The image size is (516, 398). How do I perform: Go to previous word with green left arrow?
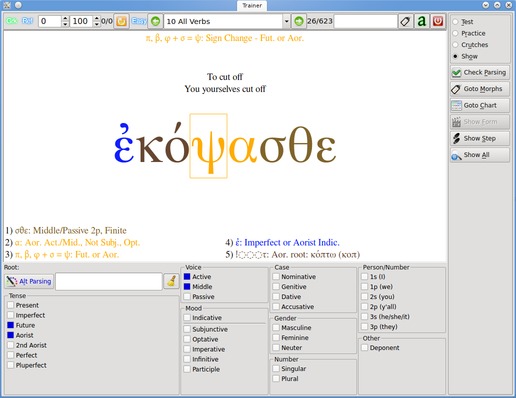click(x=155, y=21)
